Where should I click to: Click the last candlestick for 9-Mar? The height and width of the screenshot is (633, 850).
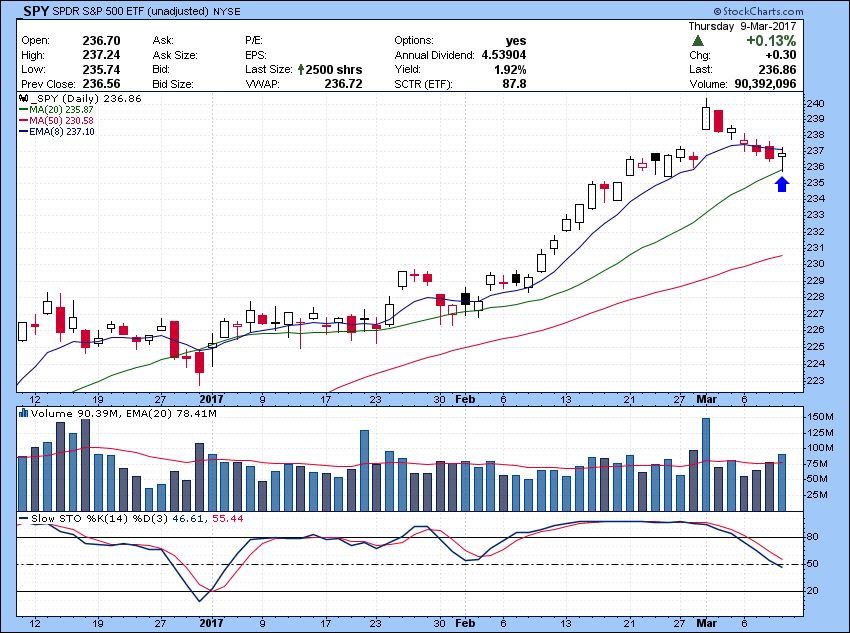pyautogui.click(x=782, y=159)
